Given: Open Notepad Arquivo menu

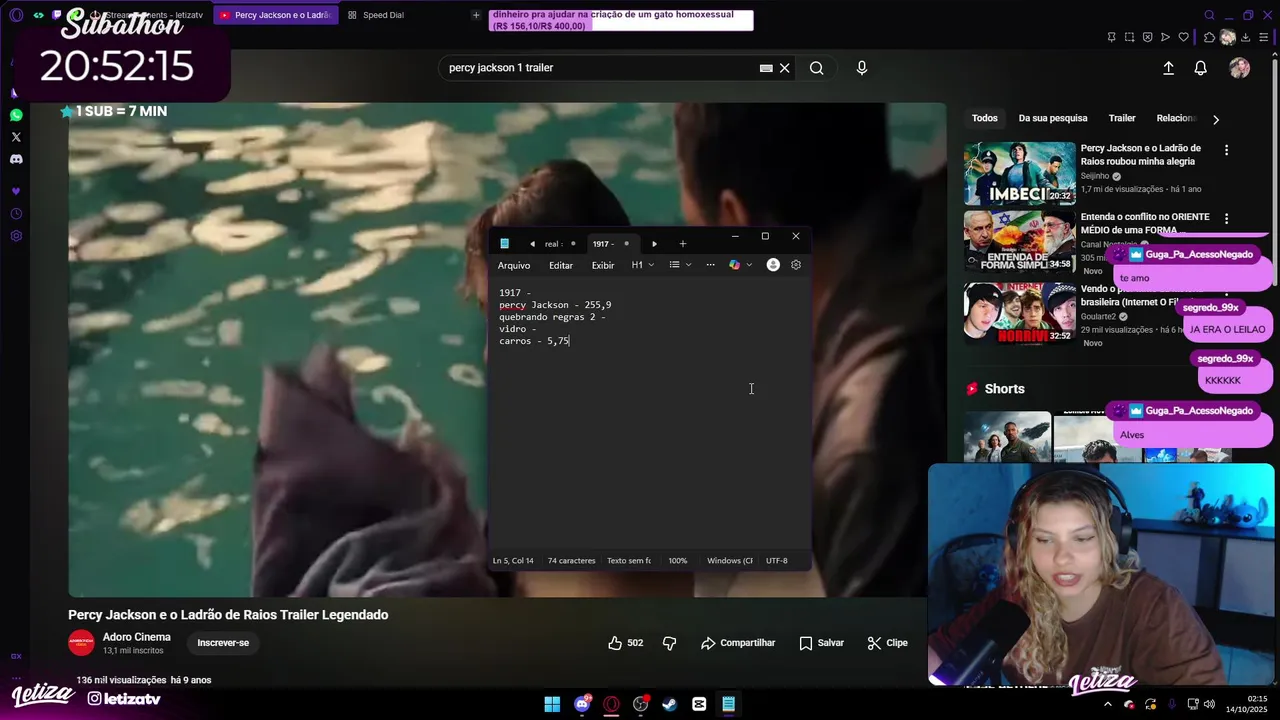Looking at the screenshot, I should 514,265.
